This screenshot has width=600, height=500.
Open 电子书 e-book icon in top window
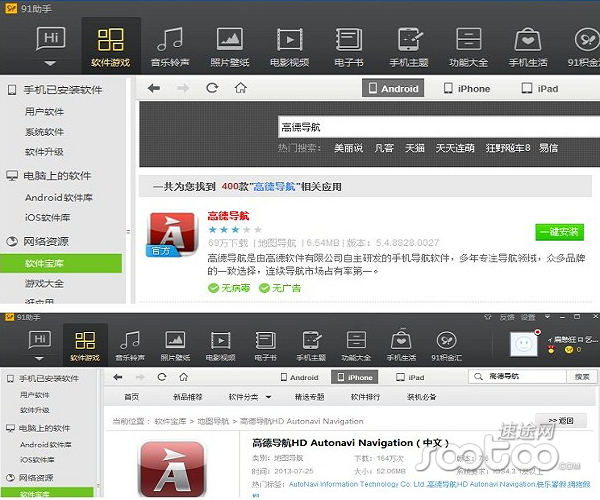pos(349,47)
